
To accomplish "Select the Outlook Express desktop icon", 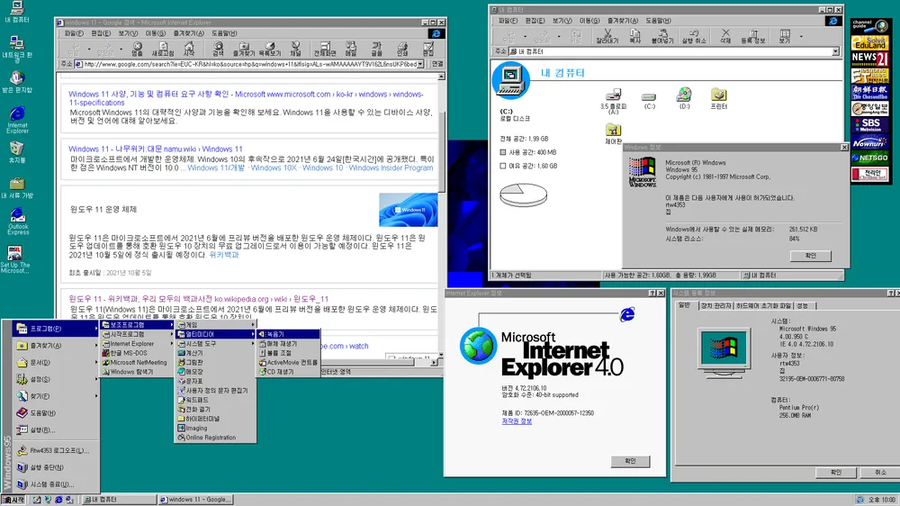I will [18, 221].
